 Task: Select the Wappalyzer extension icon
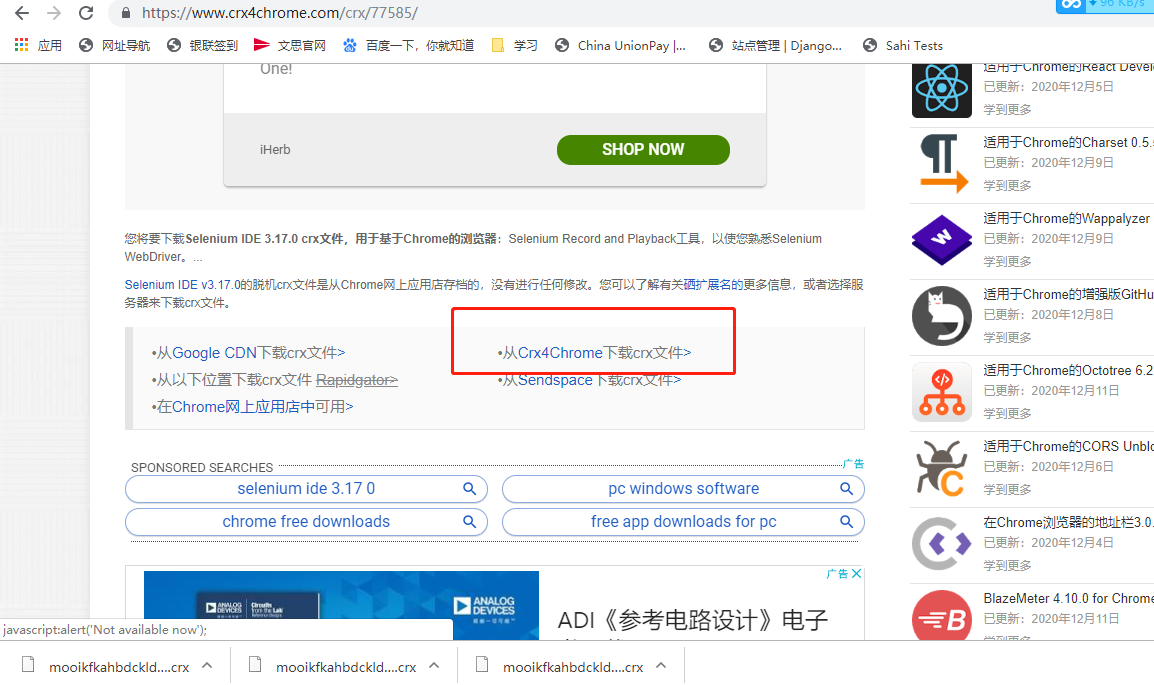[x=941, y=240]
